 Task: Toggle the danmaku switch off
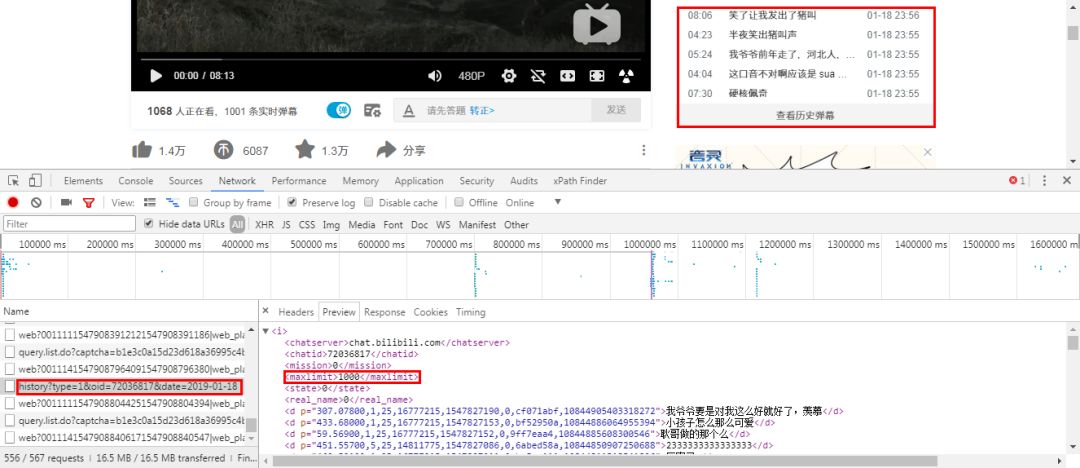[339, 110]
